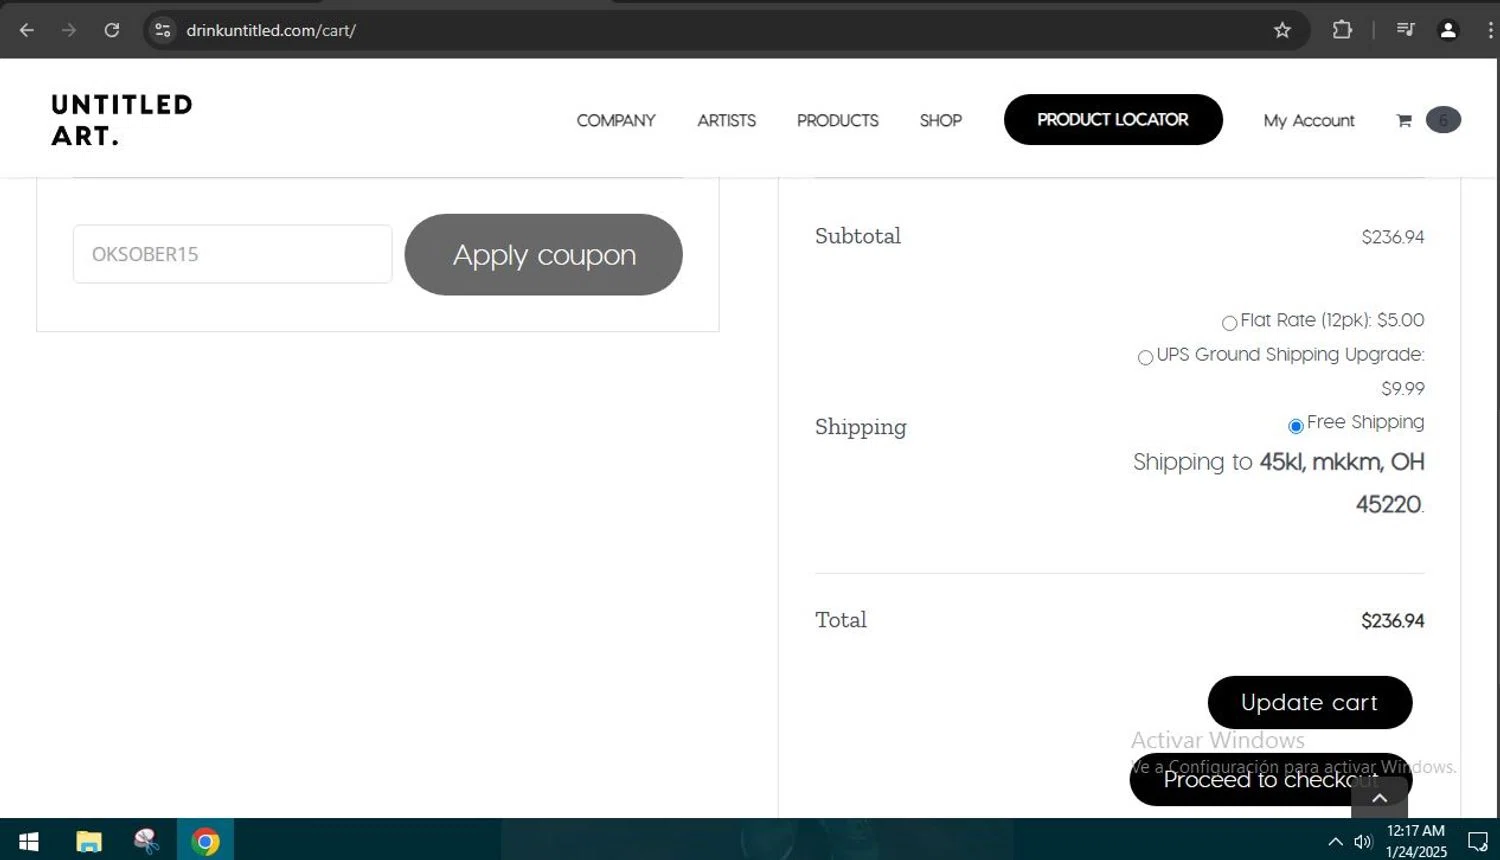Open the Windows Start menu
The height and width of the screenshot is (860, 1500).
pos(28,841)
